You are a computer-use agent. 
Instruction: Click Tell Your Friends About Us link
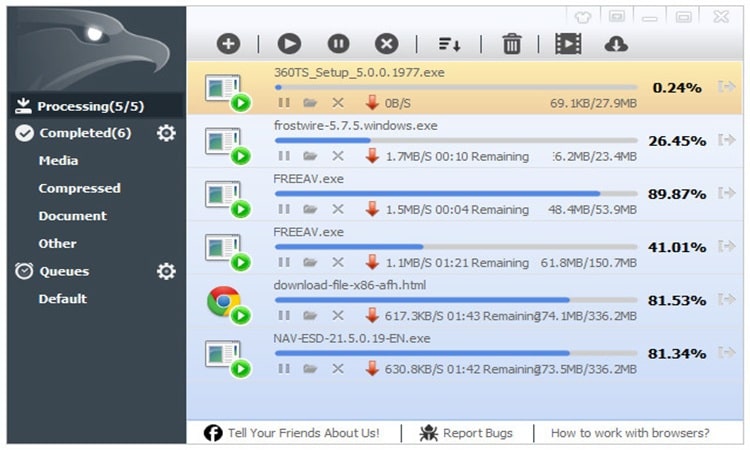[x=292, y=433]
